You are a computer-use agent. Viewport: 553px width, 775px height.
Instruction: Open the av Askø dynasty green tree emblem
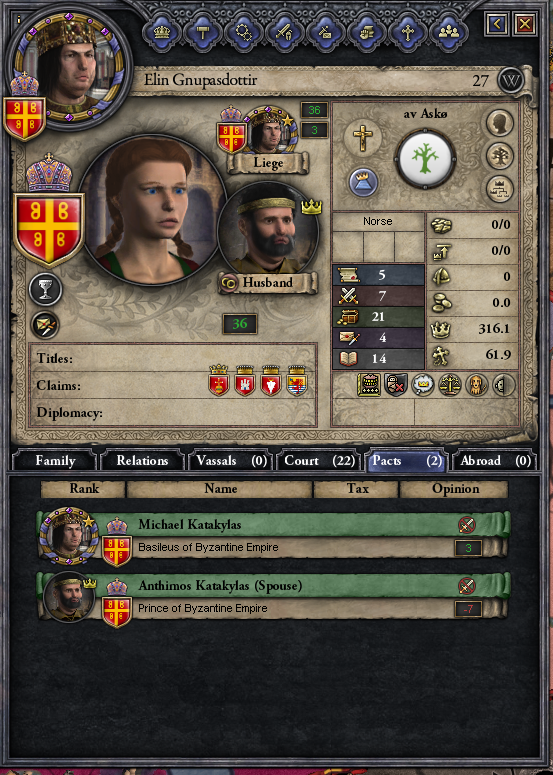425,159
